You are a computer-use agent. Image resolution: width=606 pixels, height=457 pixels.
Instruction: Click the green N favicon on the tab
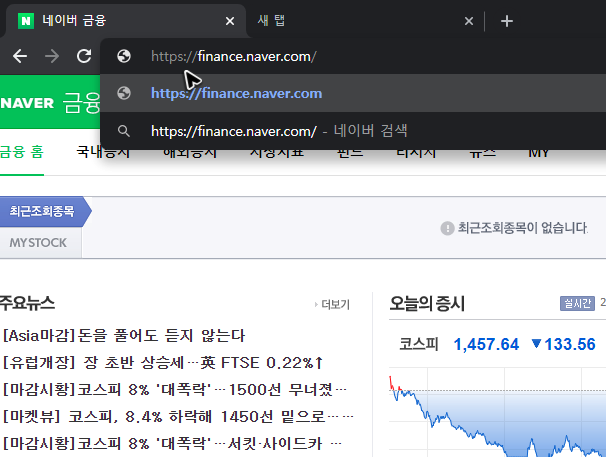click(26, 21)
